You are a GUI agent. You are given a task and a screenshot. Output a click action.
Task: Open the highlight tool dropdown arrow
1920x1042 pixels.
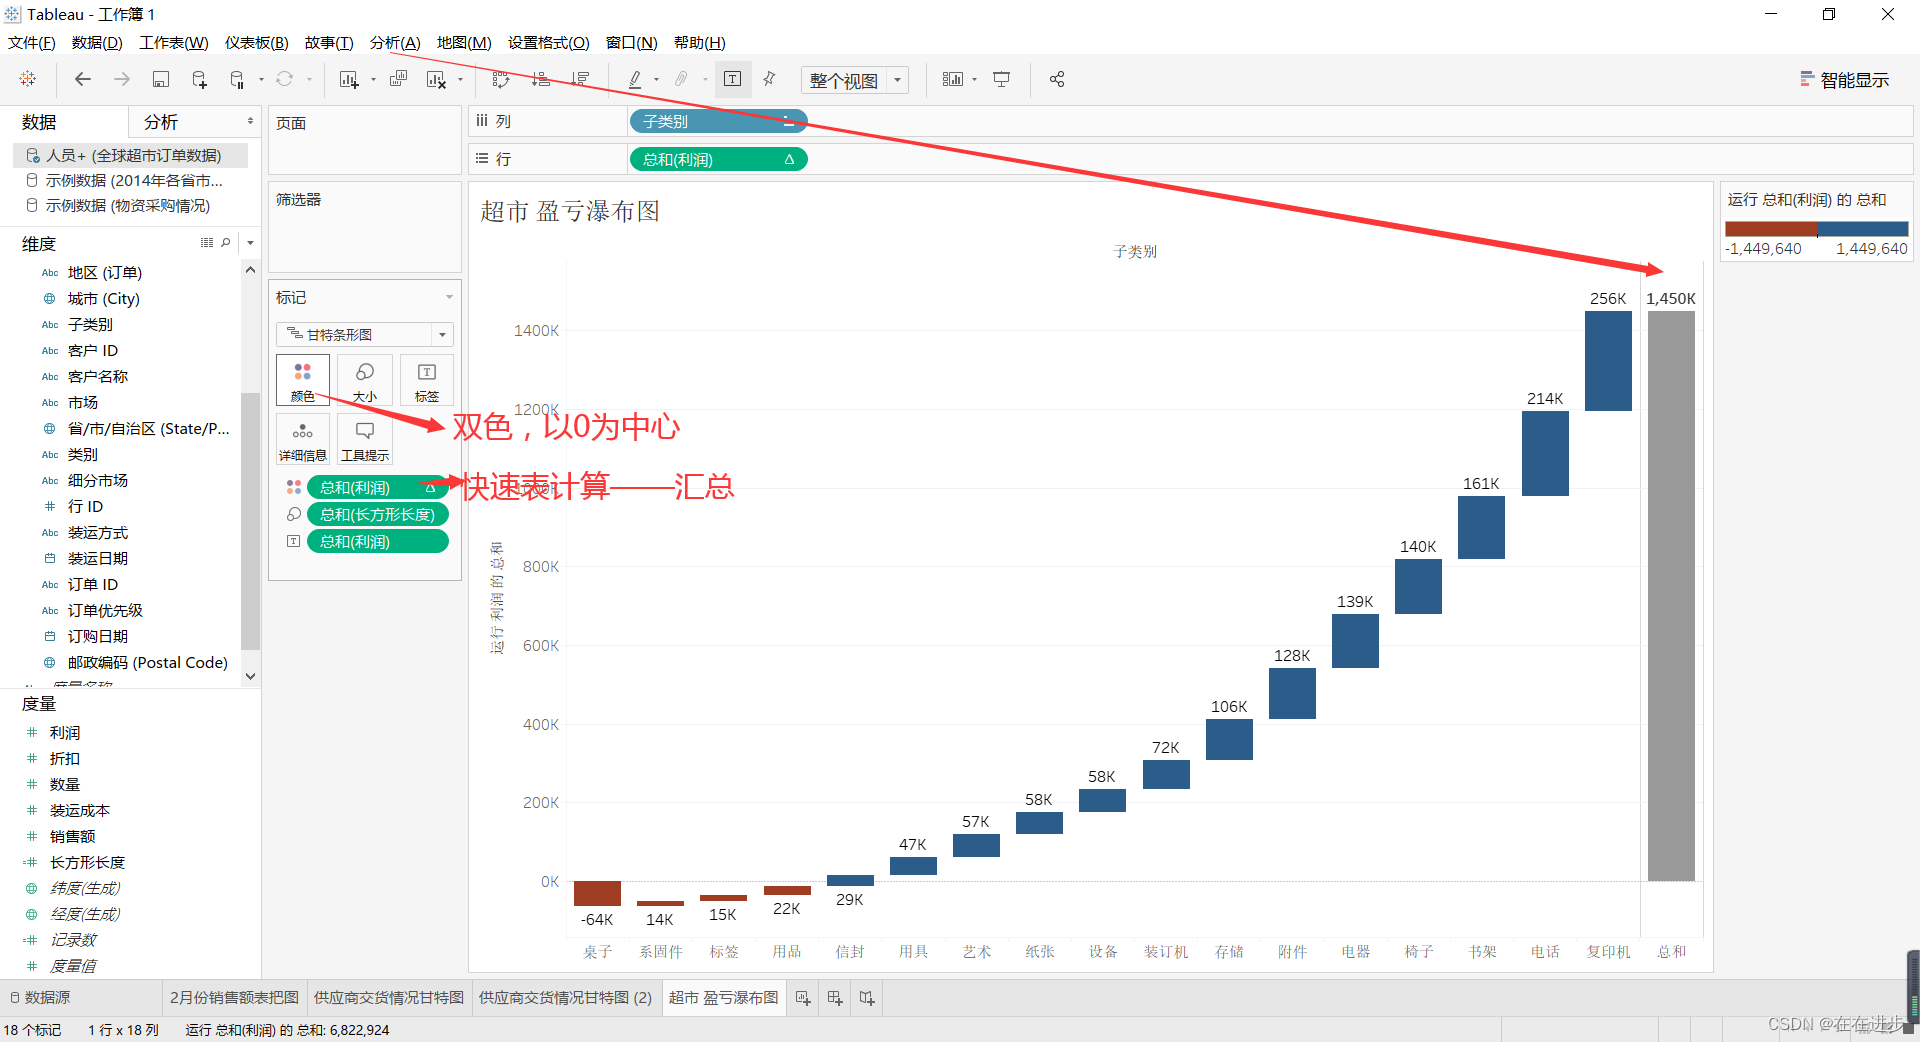[x=656, y=80]
